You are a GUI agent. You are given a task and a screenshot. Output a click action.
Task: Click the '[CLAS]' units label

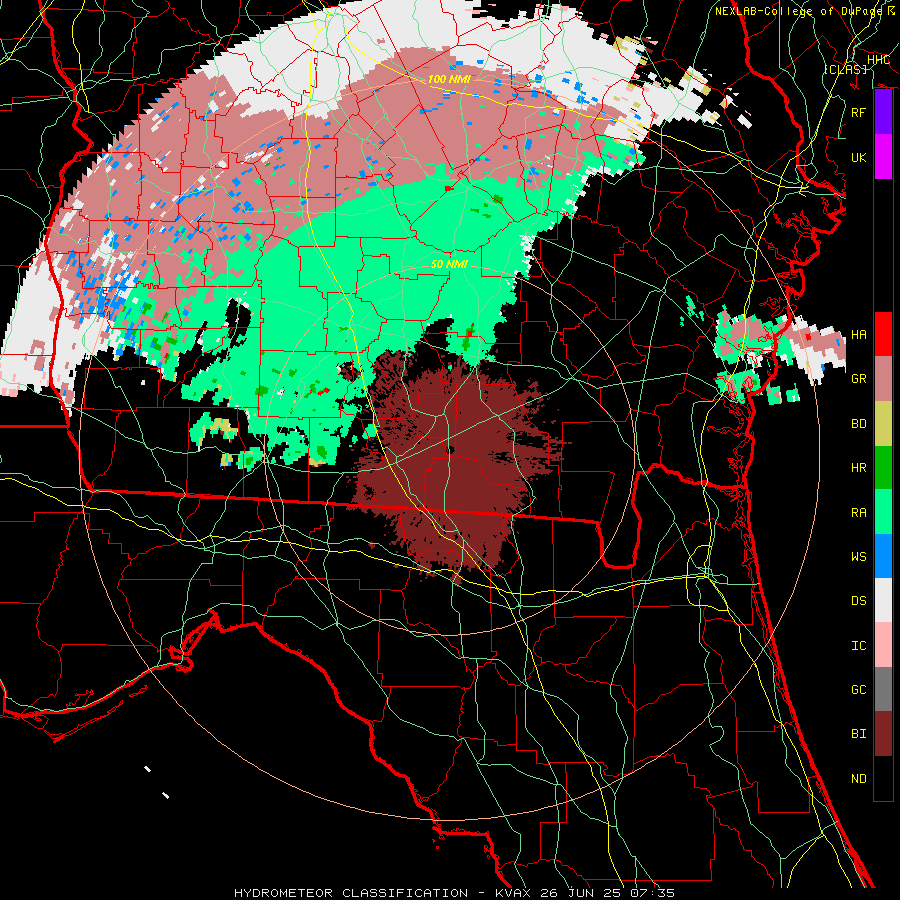tap(845, 69)
